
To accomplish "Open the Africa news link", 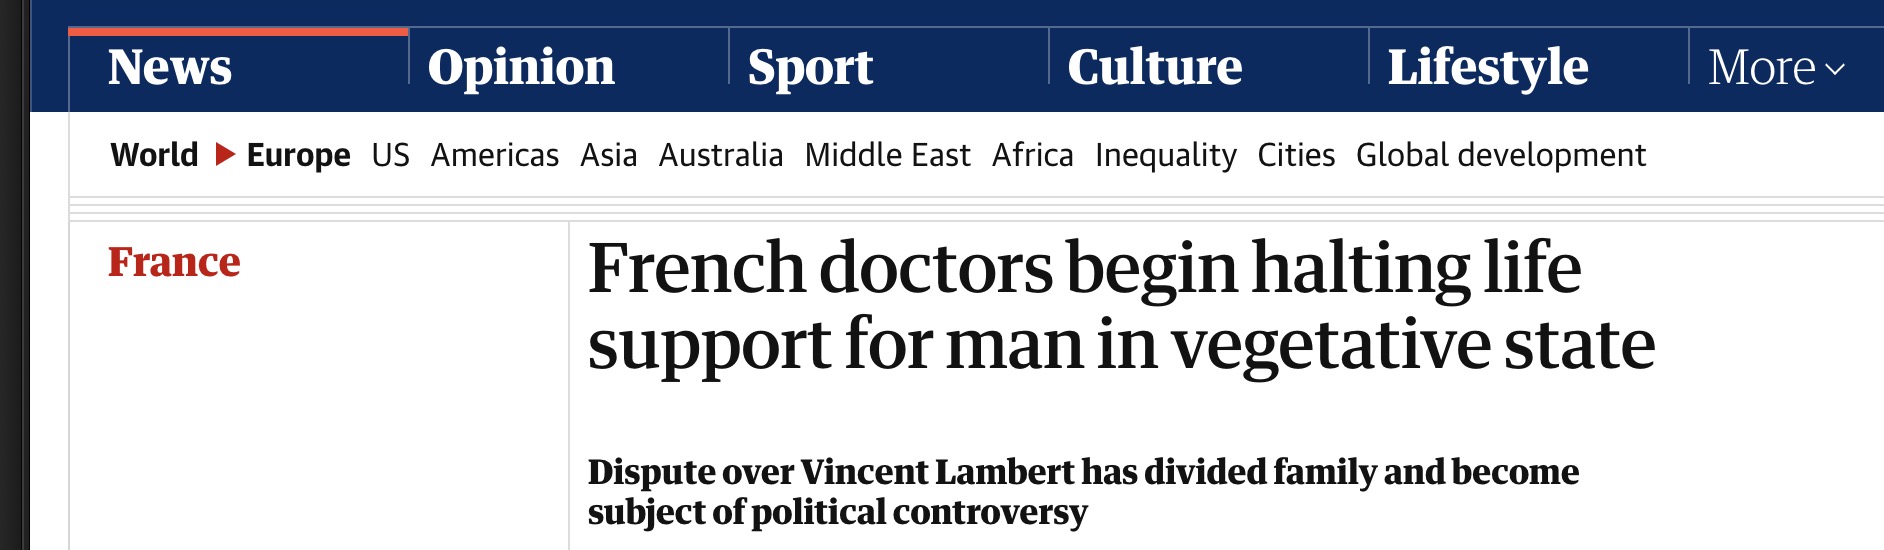I will [1032, 155].
